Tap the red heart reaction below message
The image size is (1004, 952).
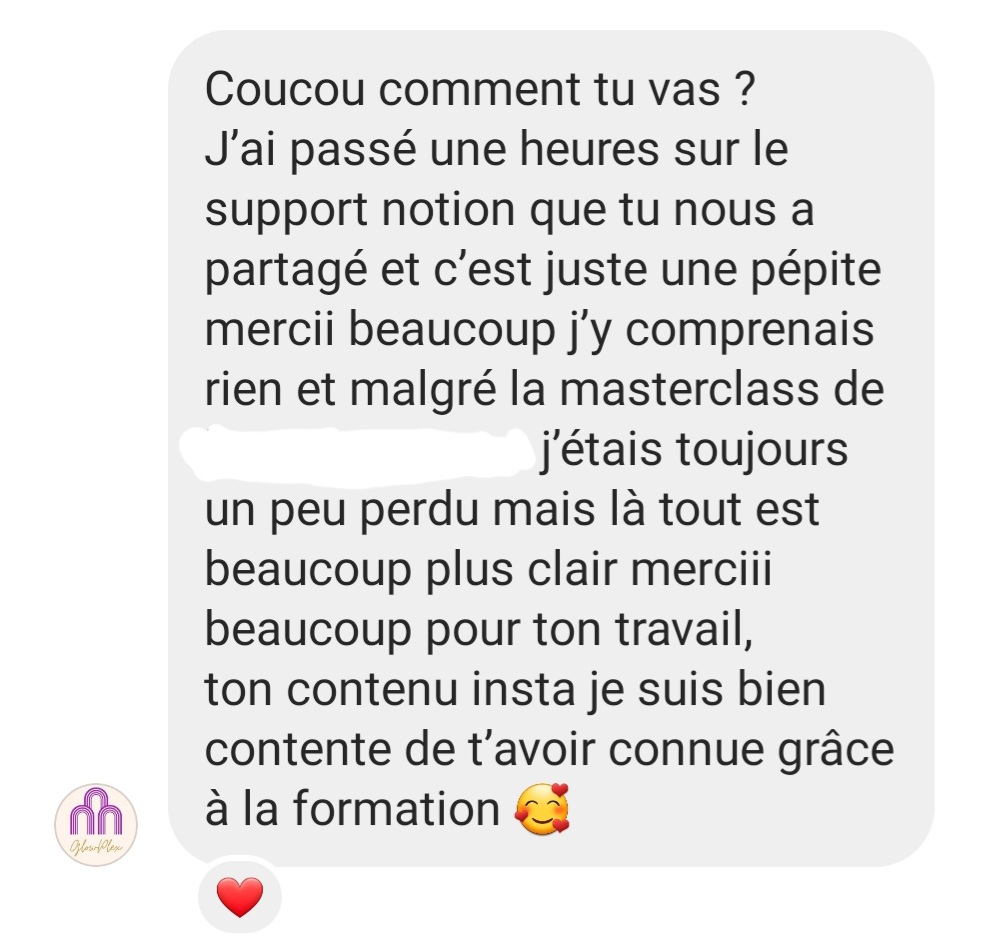point(240,897)
